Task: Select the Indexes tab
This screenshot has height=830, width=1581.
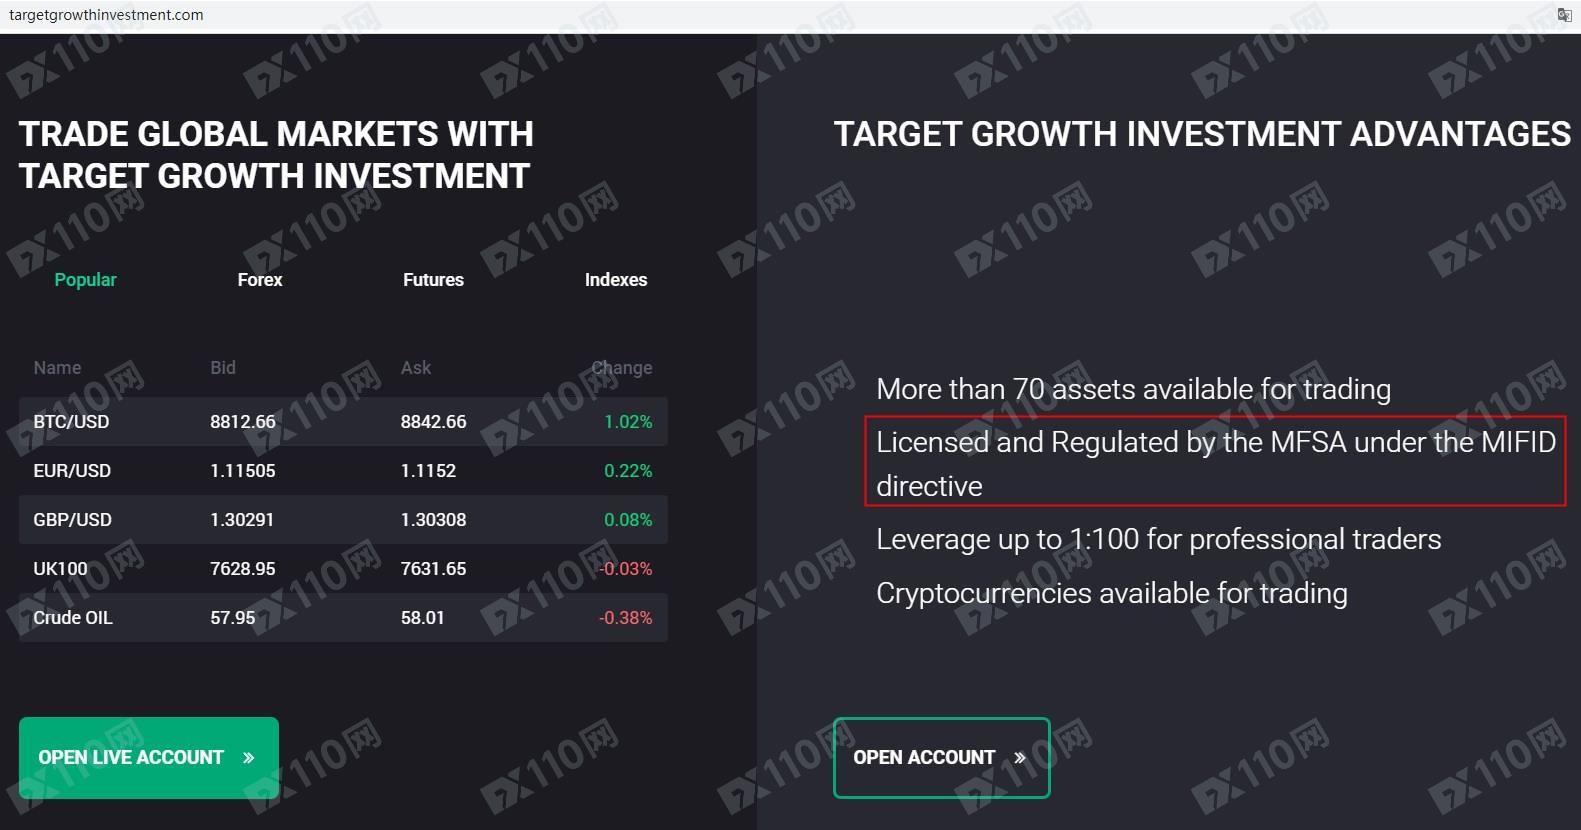Action: click(616, 280)
